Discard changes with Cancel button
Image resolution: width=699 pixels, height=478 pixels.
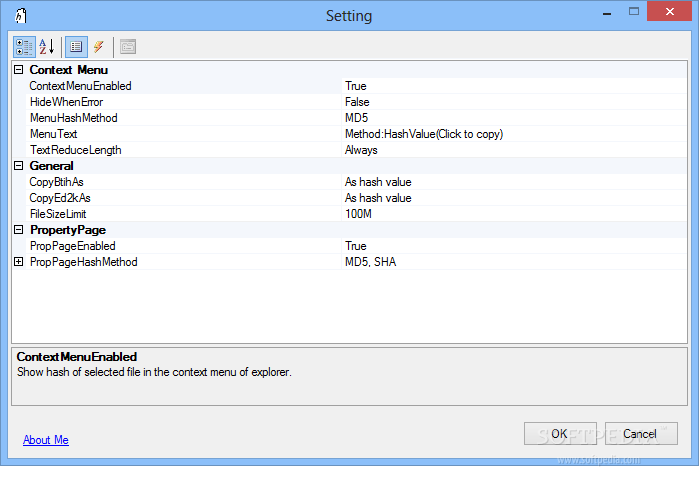point(641,433)
